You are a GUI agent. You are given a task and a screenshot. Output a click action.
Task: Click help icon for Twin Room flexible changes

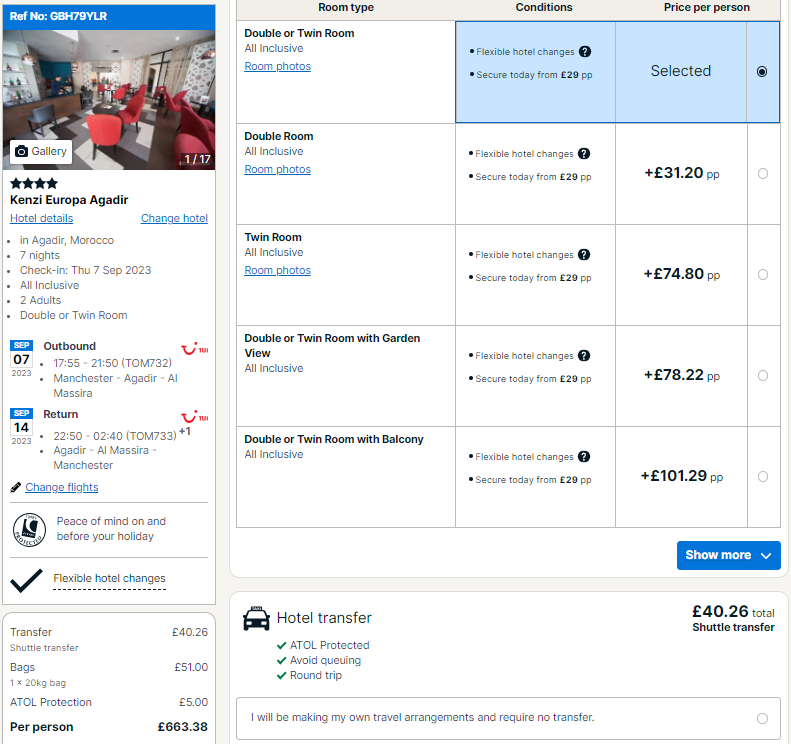click(x=584, y=254)
